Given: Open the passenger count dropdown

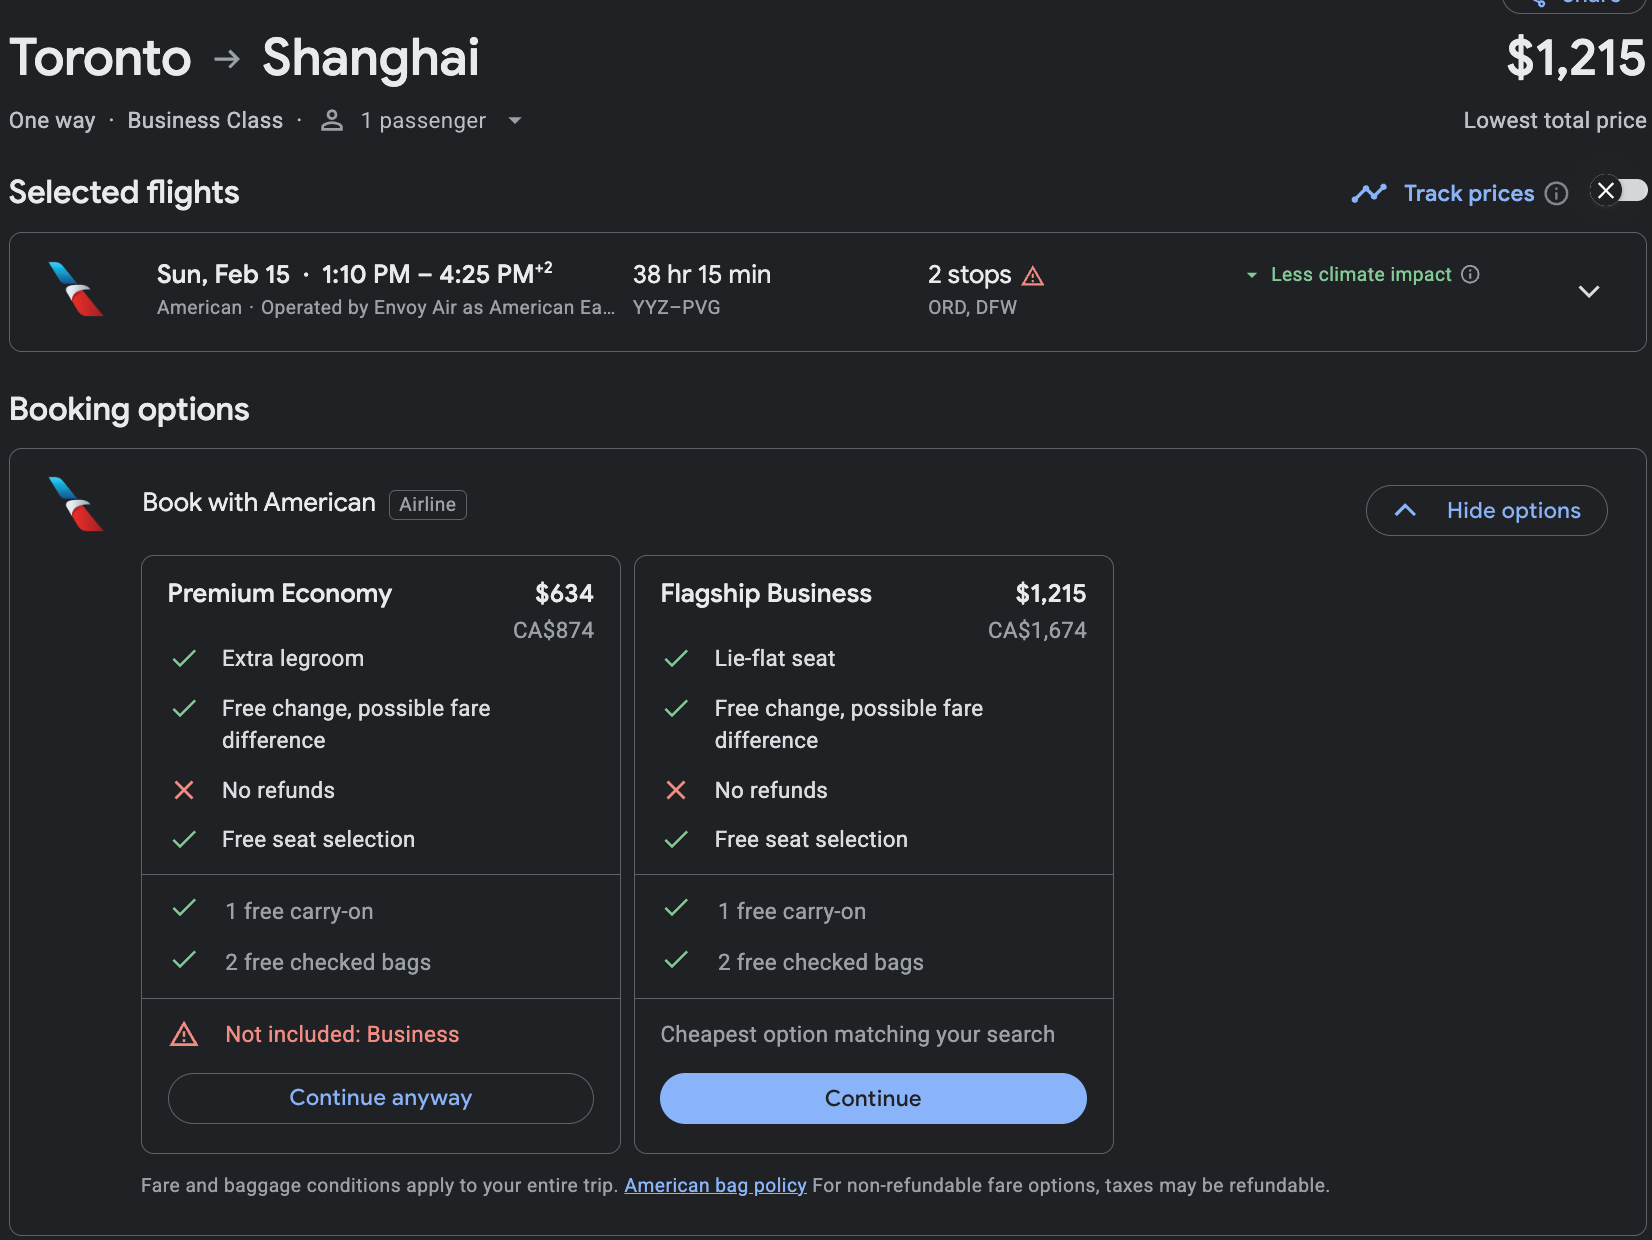Looking at the screenshot, I should coord(515,120).
